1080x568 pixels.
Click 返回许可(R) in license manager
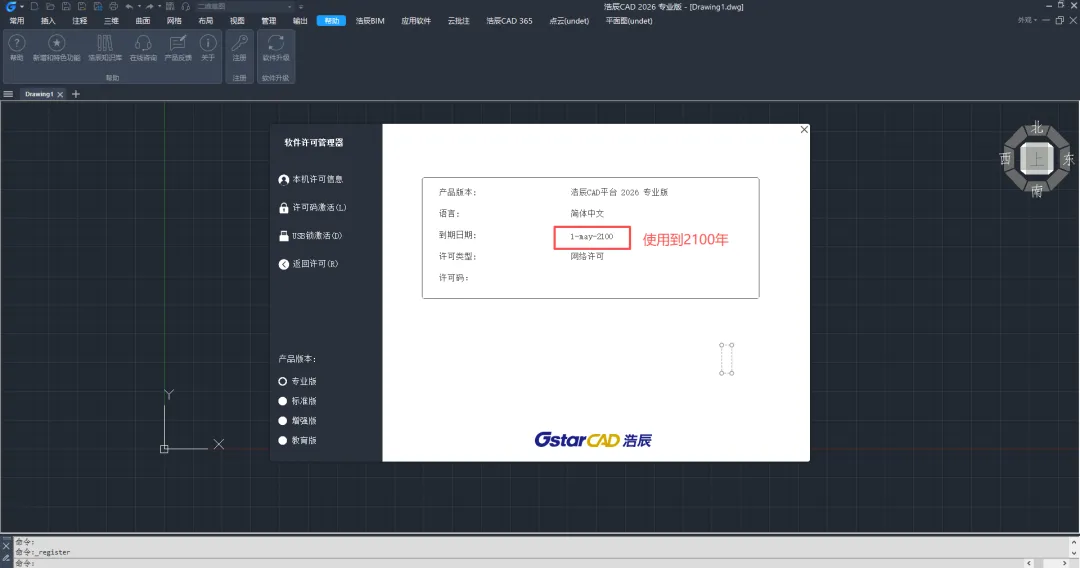point(308,264)
